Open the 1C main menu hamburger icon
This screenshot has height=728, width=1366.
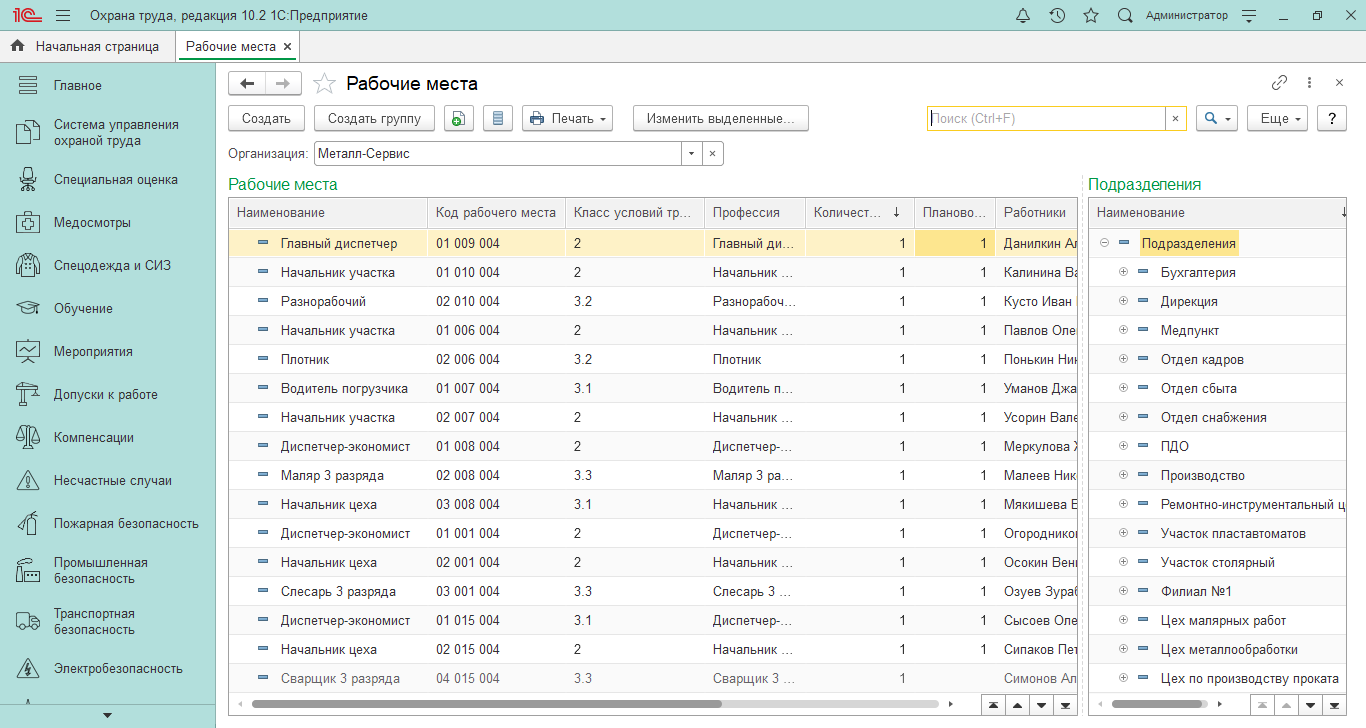coord(63,16)
